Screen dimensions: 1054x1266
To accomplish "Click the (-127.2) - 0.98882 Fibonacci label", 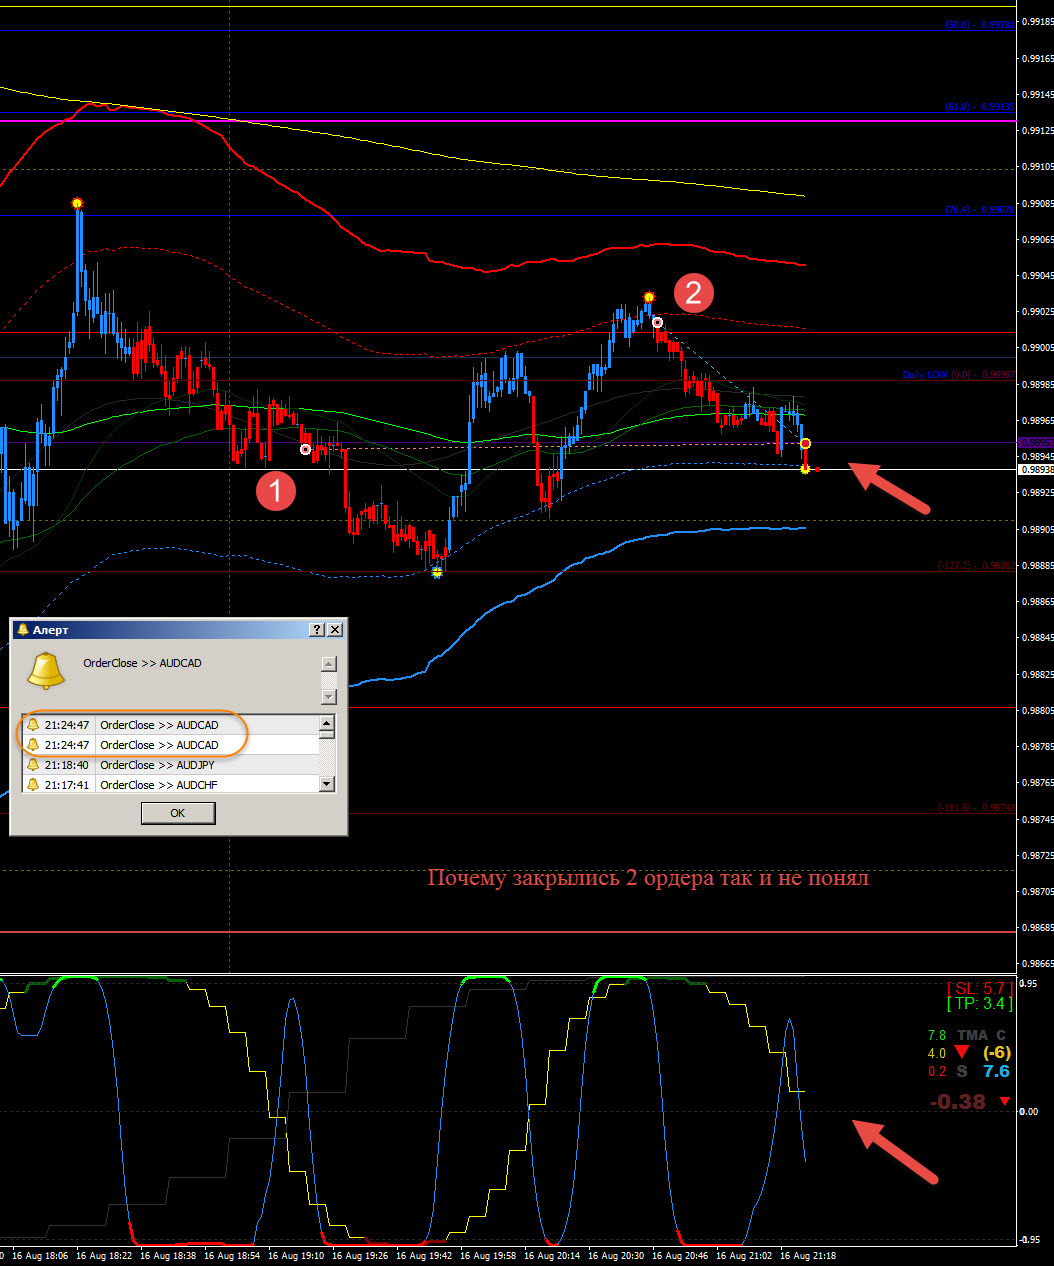I will (x=976, y=566).
